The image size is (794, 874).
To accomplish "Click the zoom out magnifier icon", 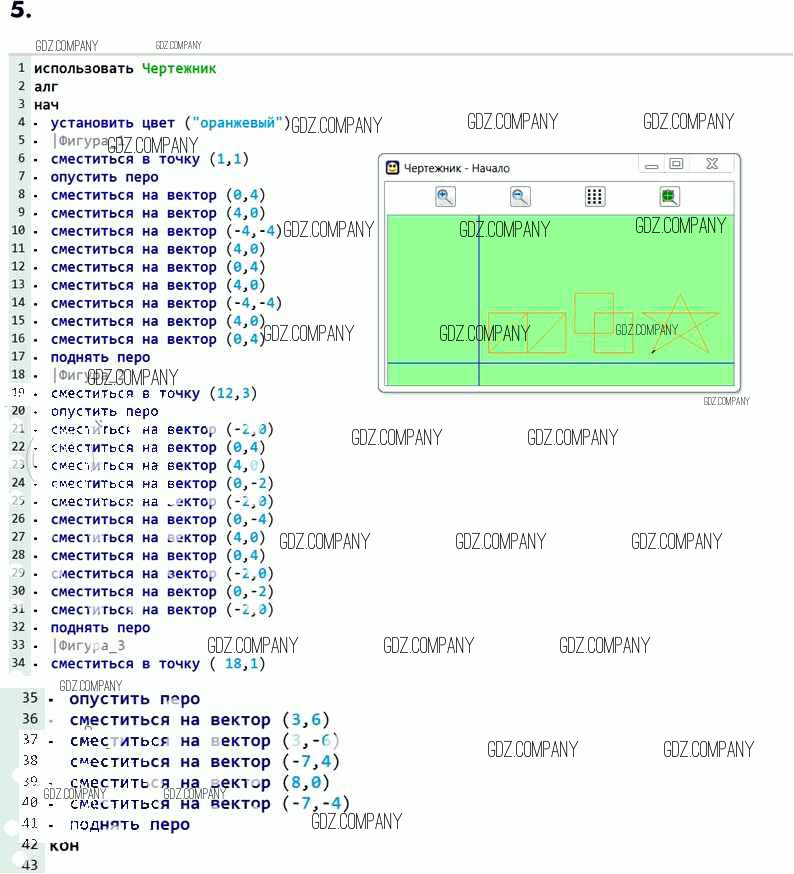I will pyautogui.click(x=520, y=197).
